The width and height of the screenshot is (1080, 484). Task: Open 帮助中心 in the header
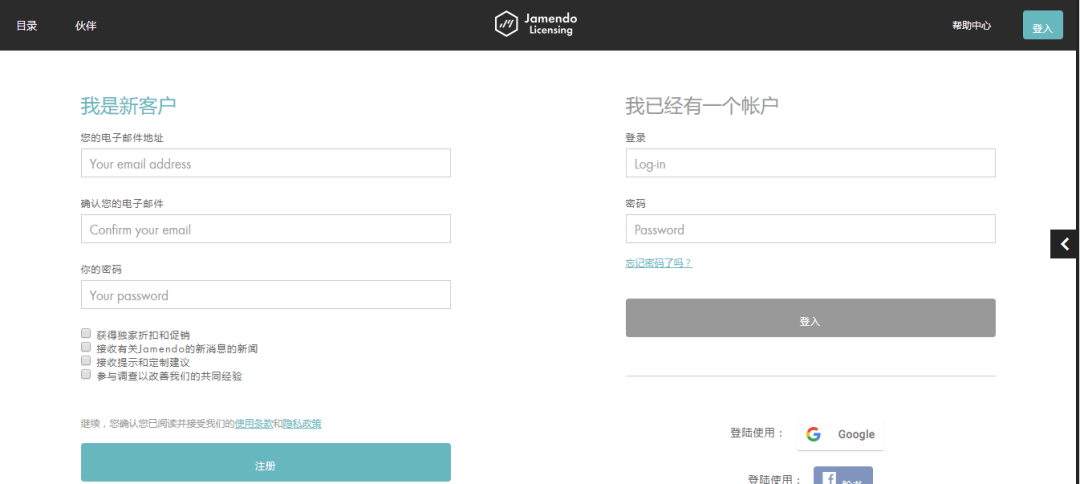971,25
